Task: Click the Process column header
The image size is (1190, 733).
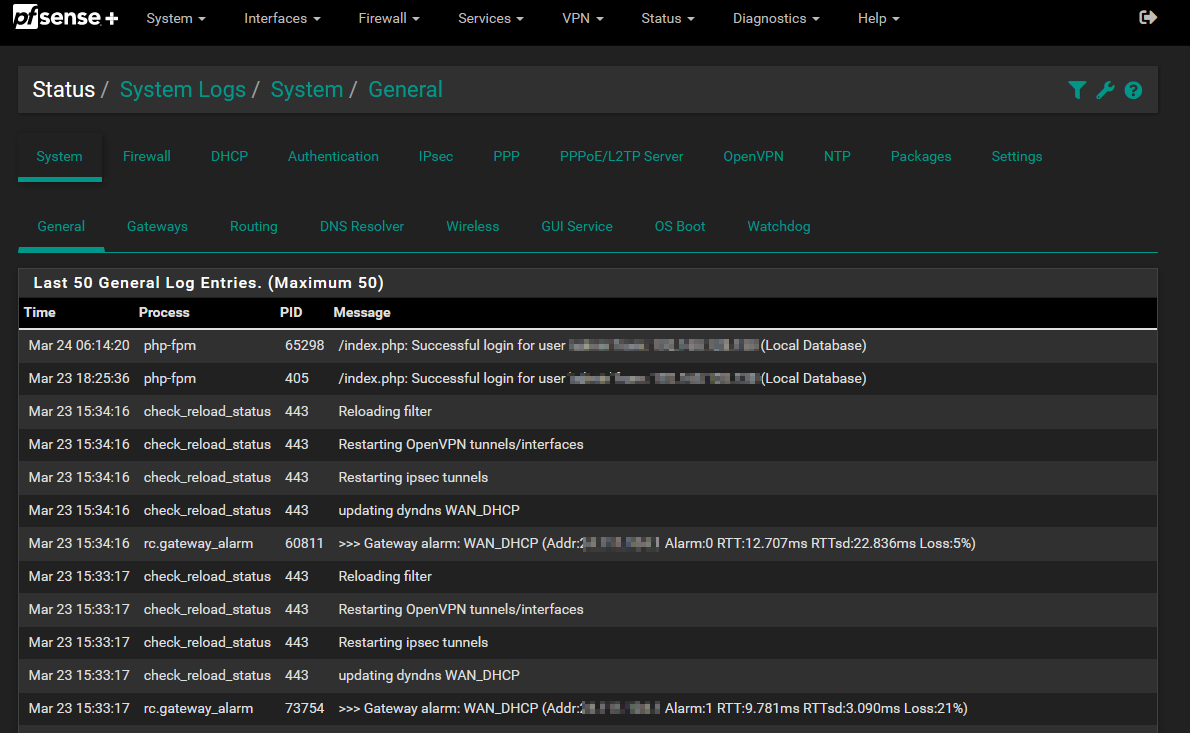Action: coord(164,313)
